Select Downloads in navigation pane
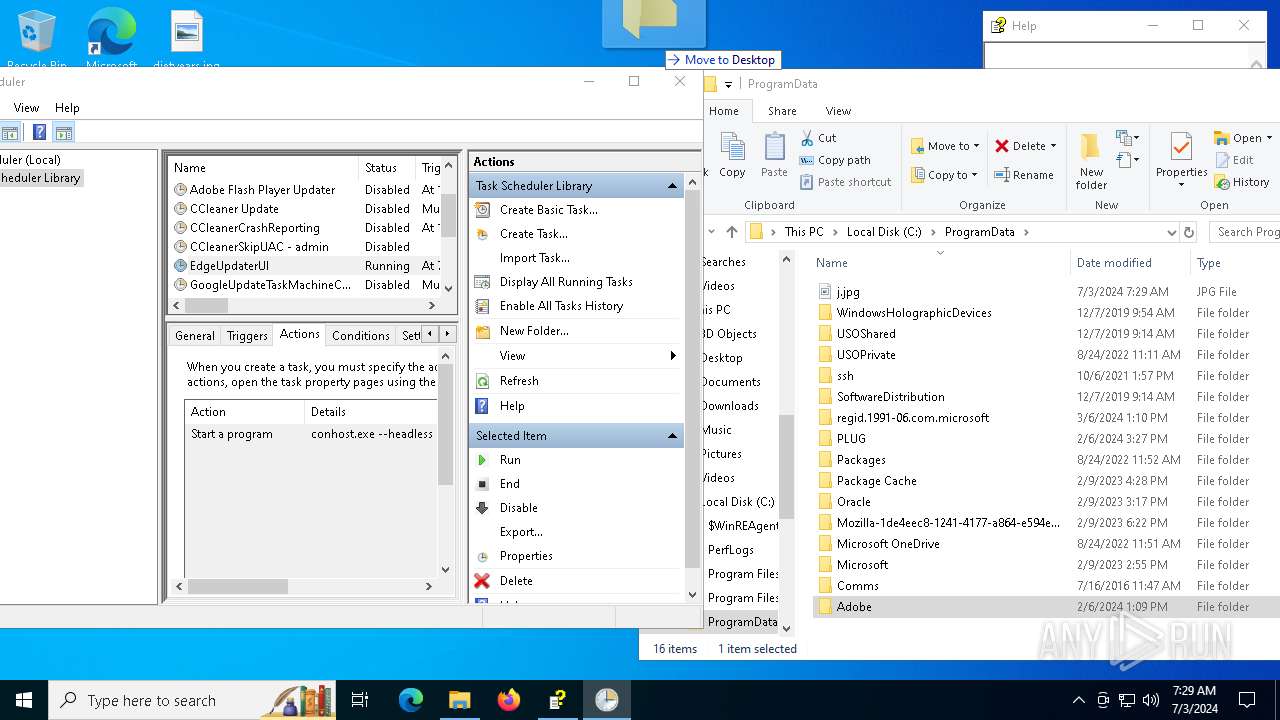This screenshot has height=720, width=1280. 731,406
